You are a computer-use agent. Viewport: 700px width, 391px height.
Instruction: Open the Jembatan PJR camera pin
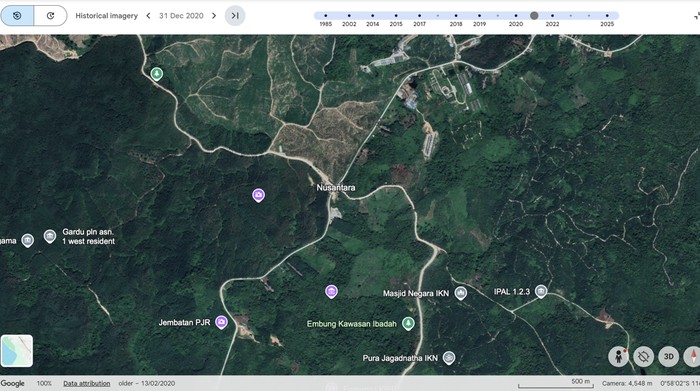(x=221, y=322)
